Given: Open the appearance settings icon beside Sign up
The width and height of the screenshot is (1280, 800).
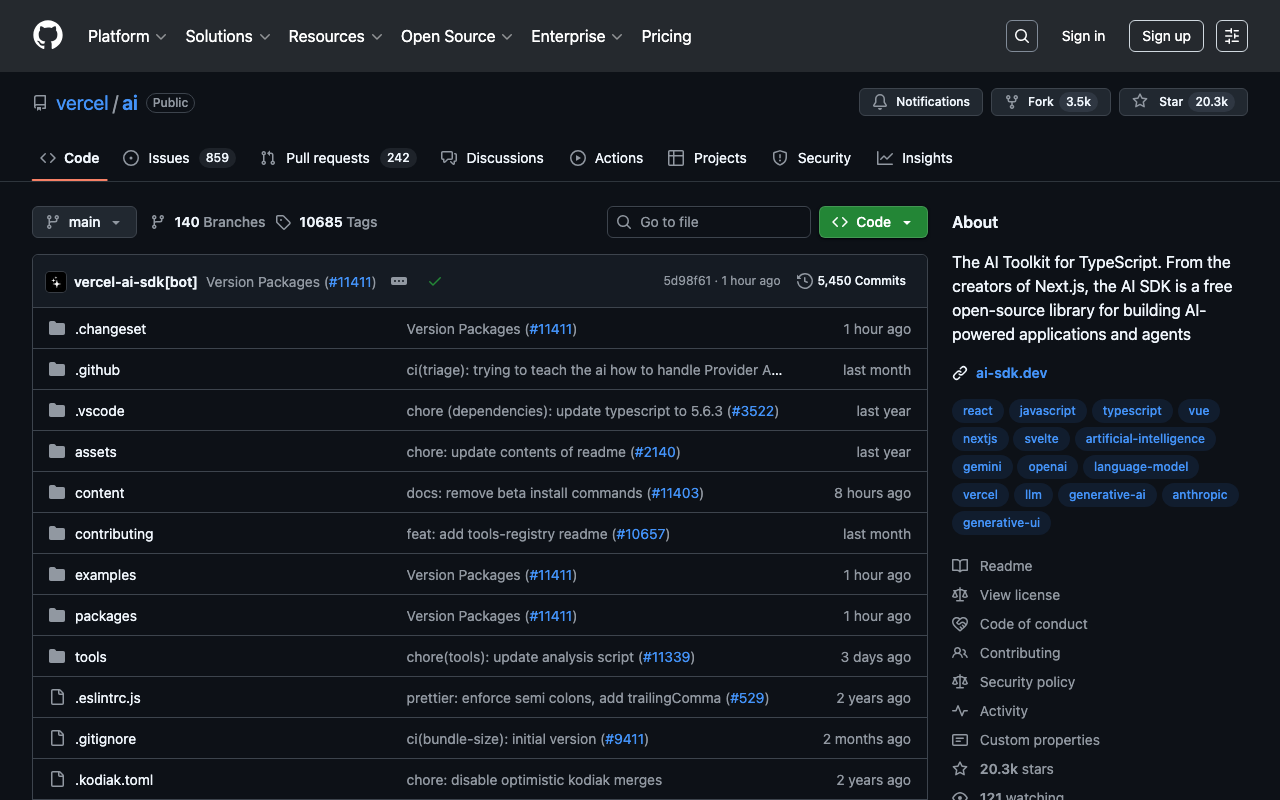Looking at the screenshot, I should 1231,36.
